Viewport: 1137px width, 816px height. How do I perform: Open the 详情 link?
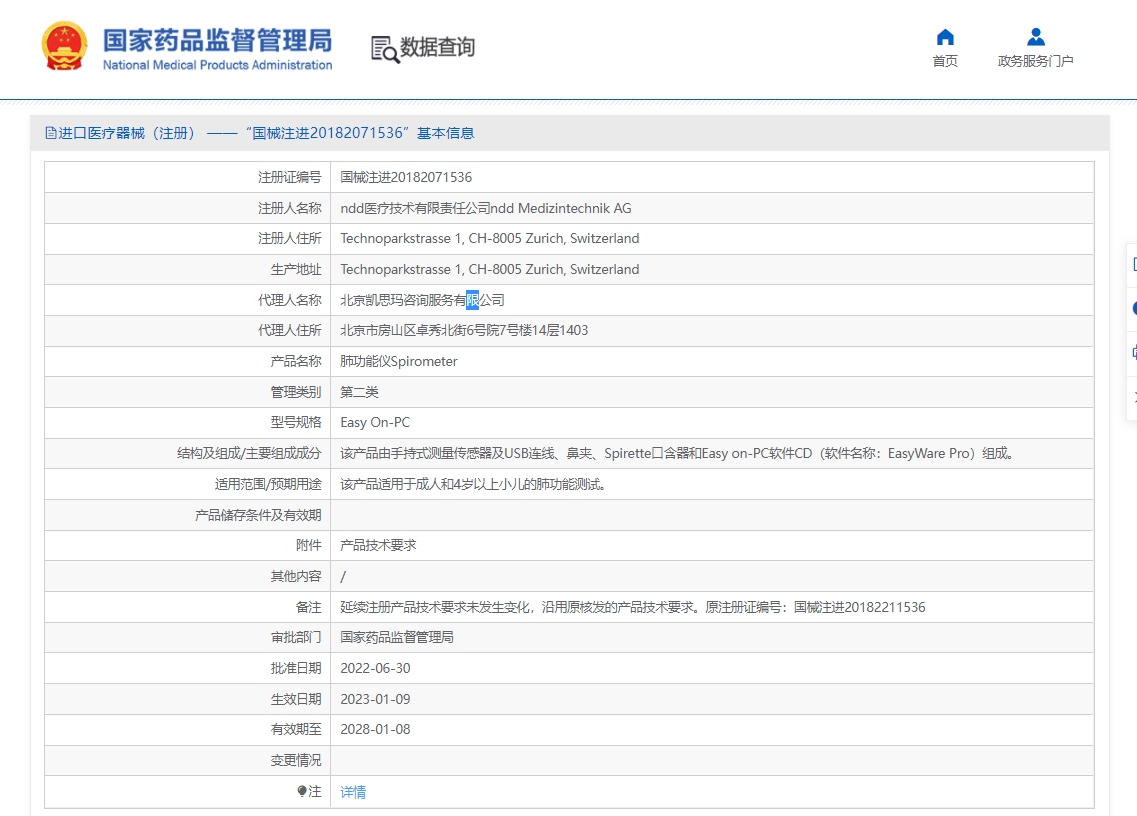pyautogui.click(x=352, y=791)
